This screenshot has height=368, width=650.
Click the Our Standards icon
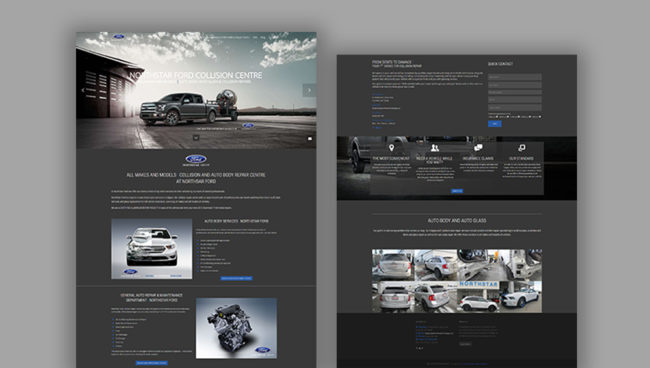(x=521, y=148)
